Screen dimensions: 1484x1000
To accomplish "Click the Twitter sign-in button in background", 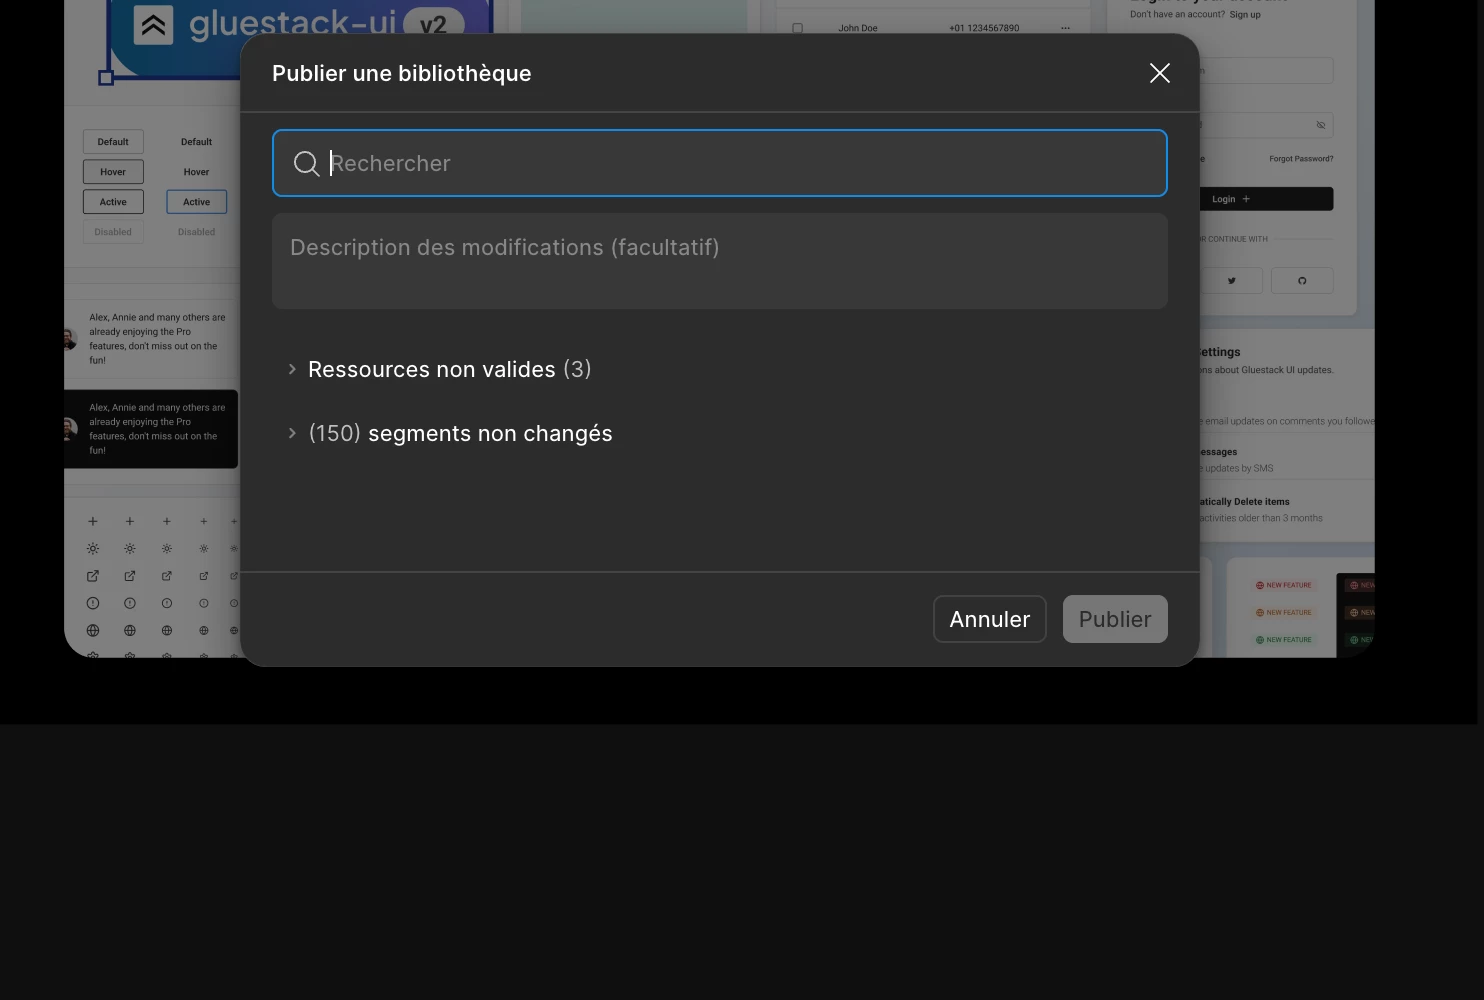I will [1231, 281].
